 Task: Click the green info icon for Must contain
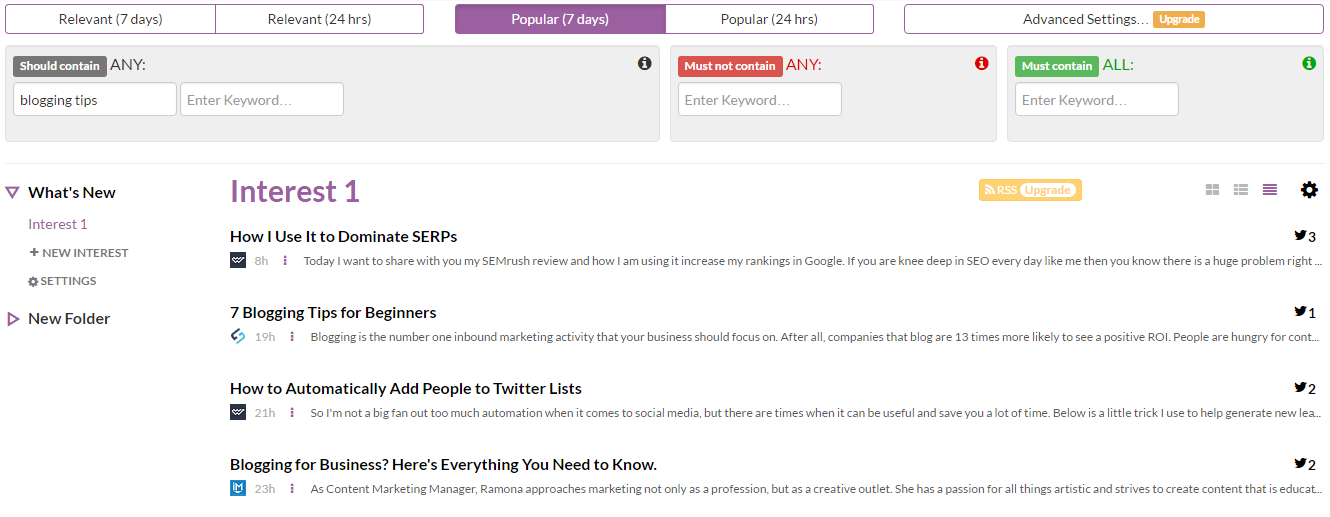coord(1309,63)
